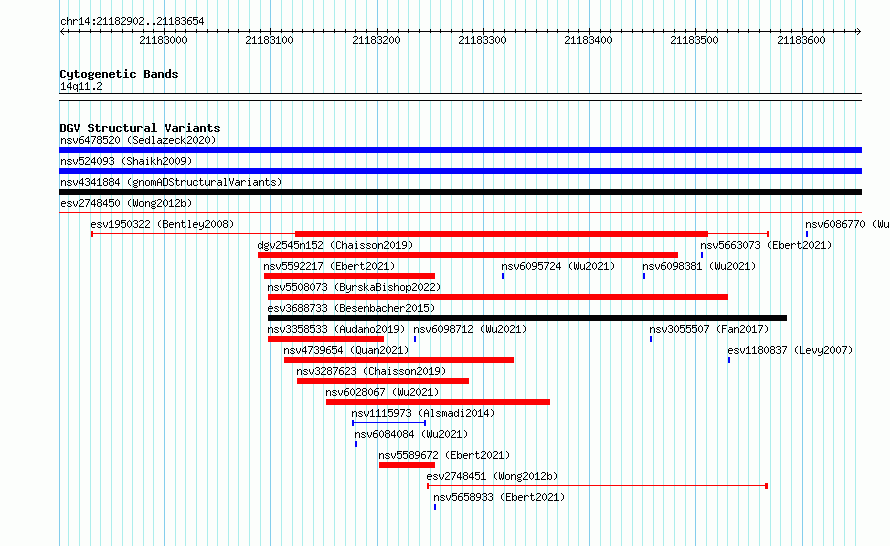
Task: Click ruler position 21183100
Action: pyautogui.click(x=270, y=40)
